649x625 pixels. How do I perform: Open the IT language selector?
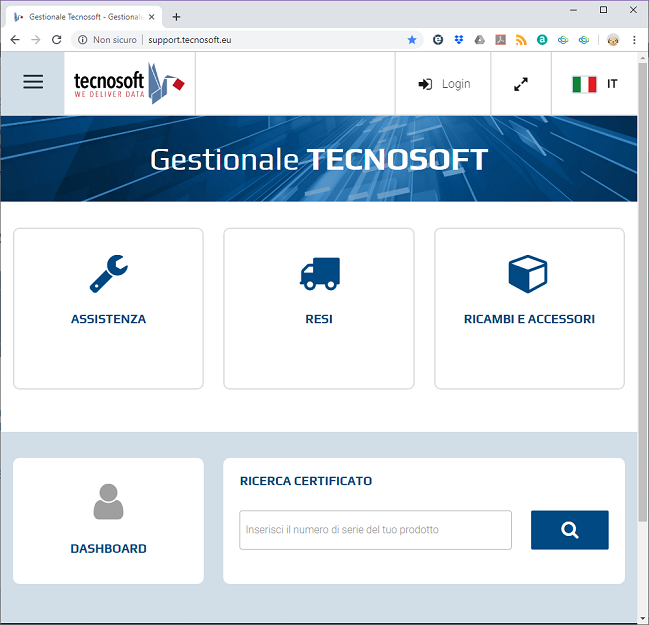[x=595, y=84]
